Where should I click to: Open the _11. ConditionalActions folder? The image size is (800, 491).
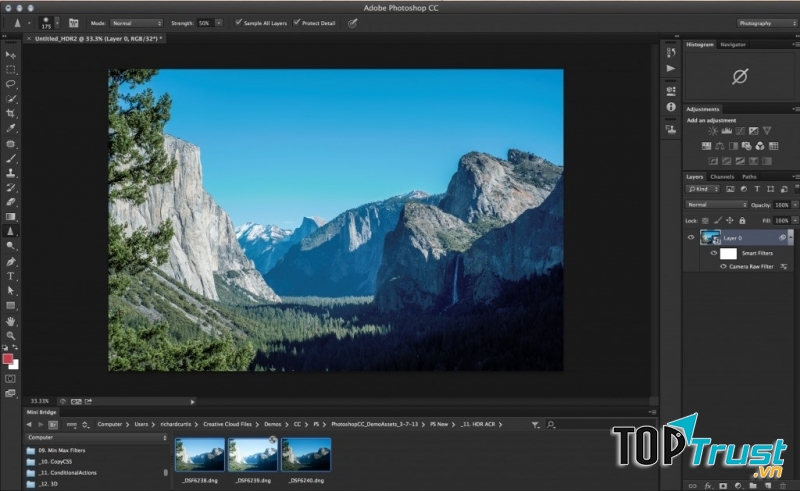67,473
